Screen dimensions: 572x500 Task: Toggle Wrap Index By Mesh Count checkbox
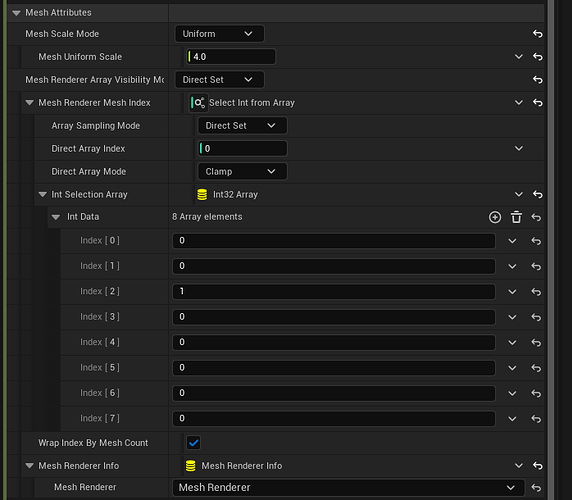point(193,443)
